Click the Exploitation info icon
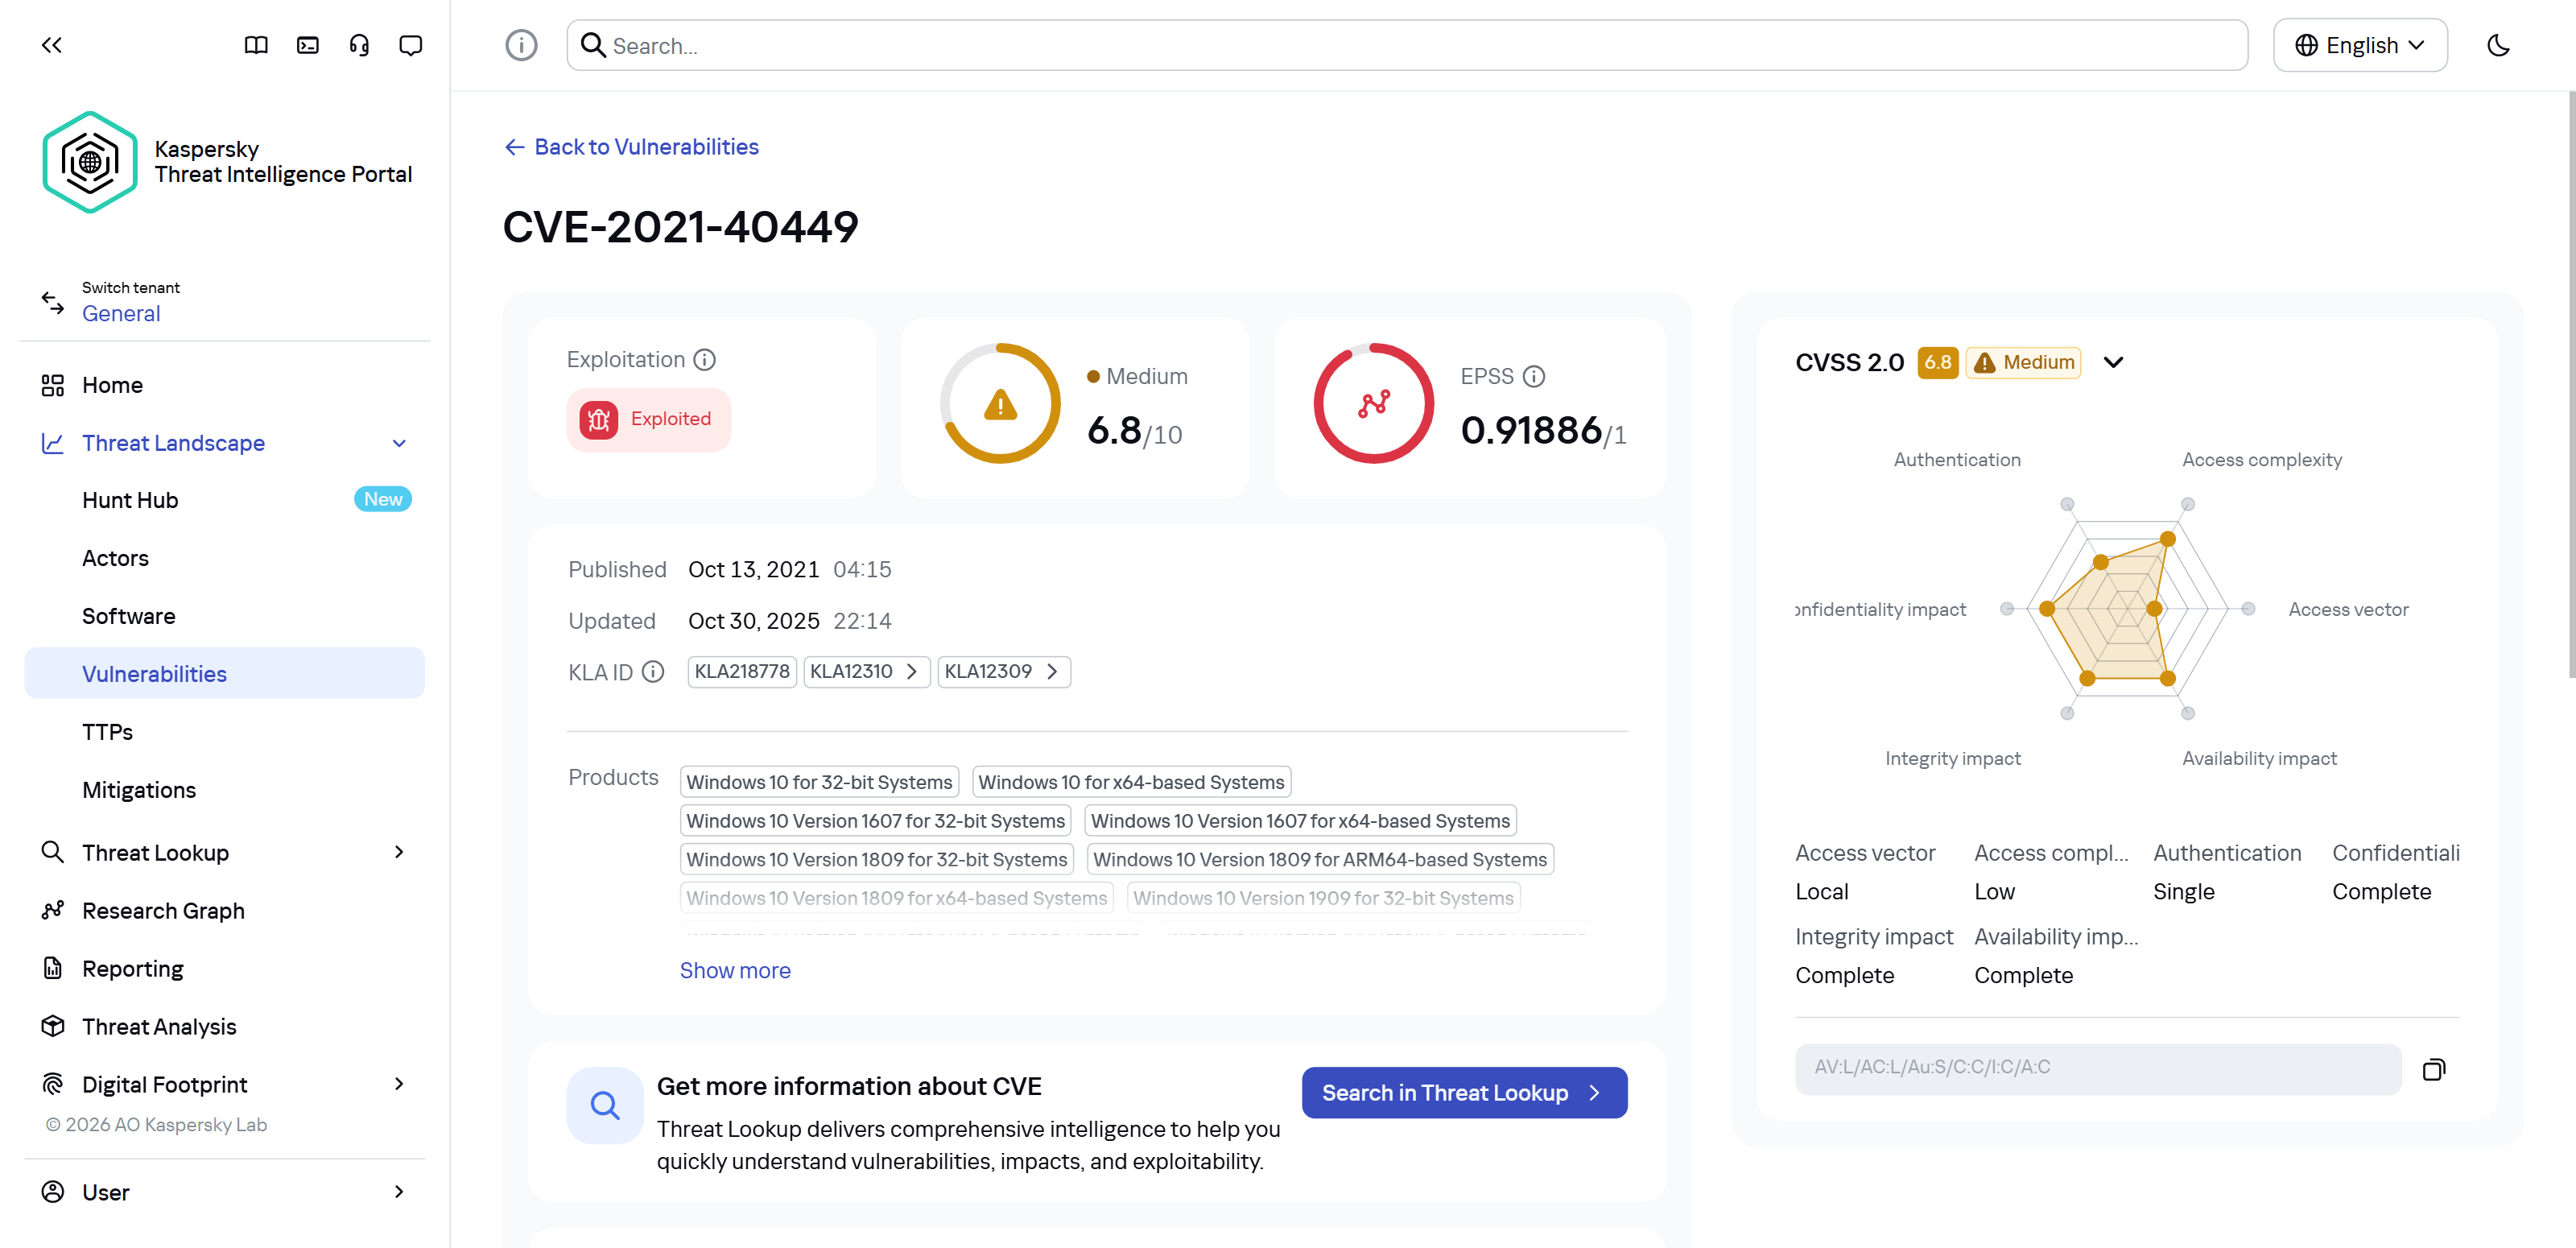 [705, 359]
